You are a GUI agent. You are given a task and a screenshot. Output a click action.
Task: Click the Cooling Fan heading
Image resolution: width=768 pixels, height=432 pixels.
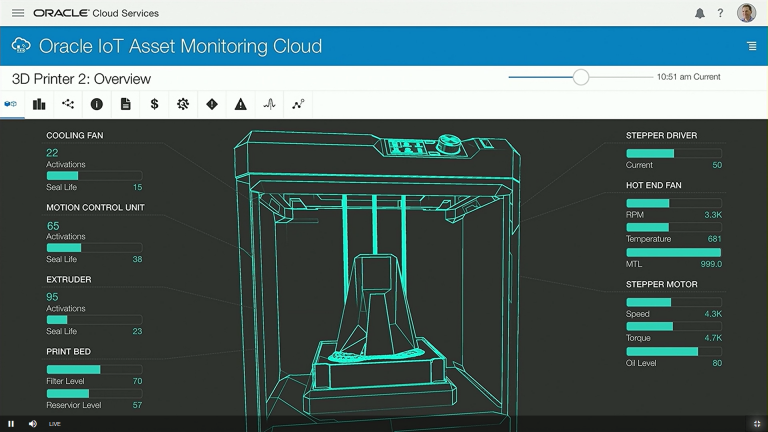(74, 135)
